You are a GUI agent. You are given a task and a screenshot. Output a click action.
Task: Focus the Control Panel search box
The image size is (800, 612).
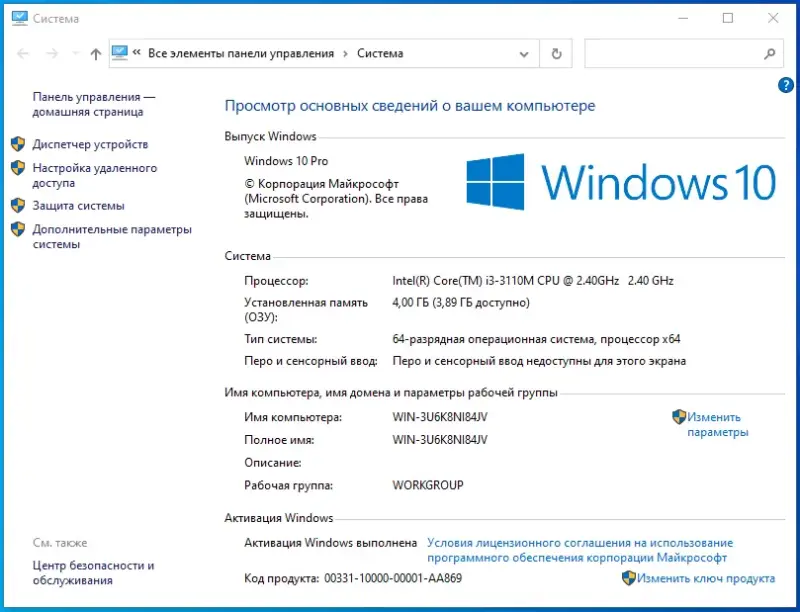tap(683, 54)
